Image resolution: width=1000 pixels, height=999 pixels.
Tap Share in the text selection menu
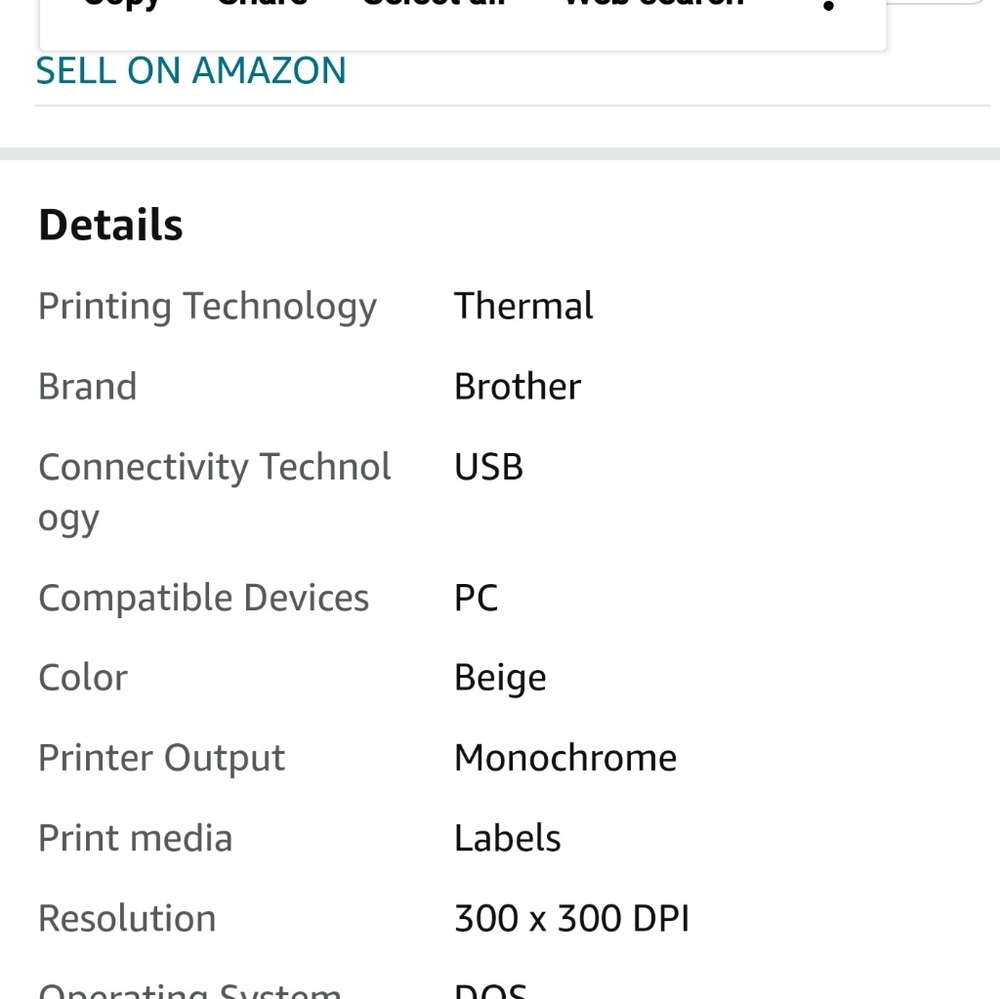(x=262, y=4)
